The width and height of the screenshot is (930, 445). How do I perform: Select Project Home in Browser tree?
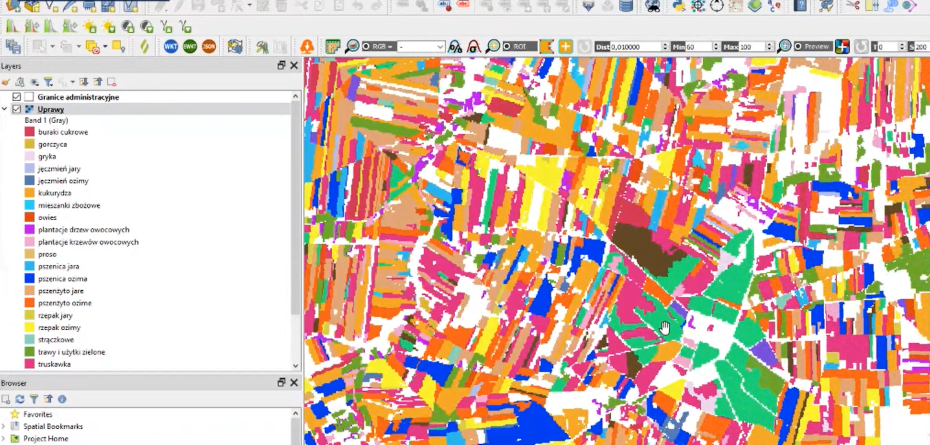pos(46,439)
